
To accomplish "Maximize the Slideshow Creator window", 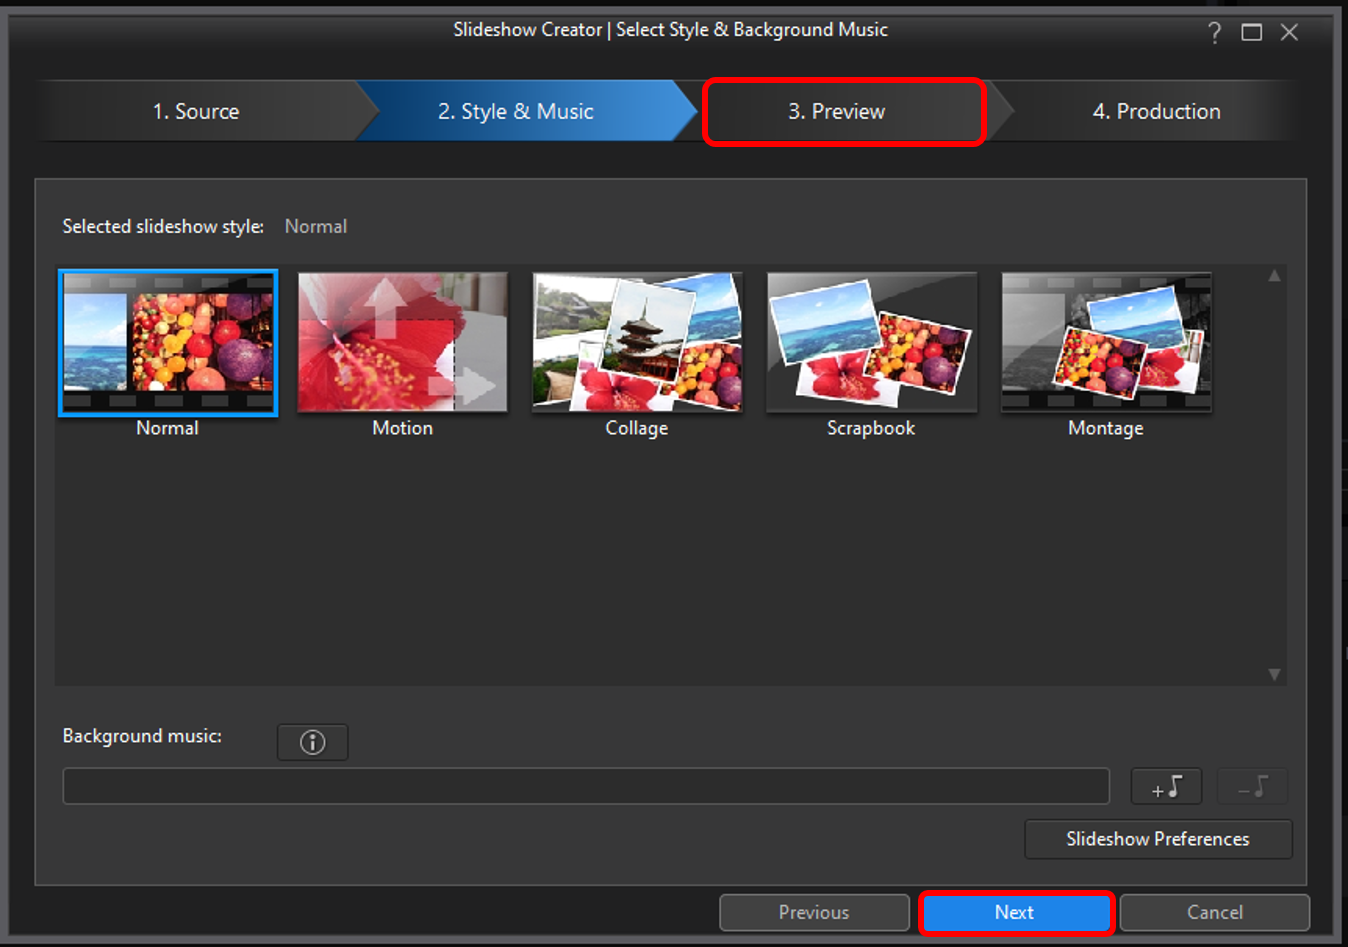I will 1251,33.
